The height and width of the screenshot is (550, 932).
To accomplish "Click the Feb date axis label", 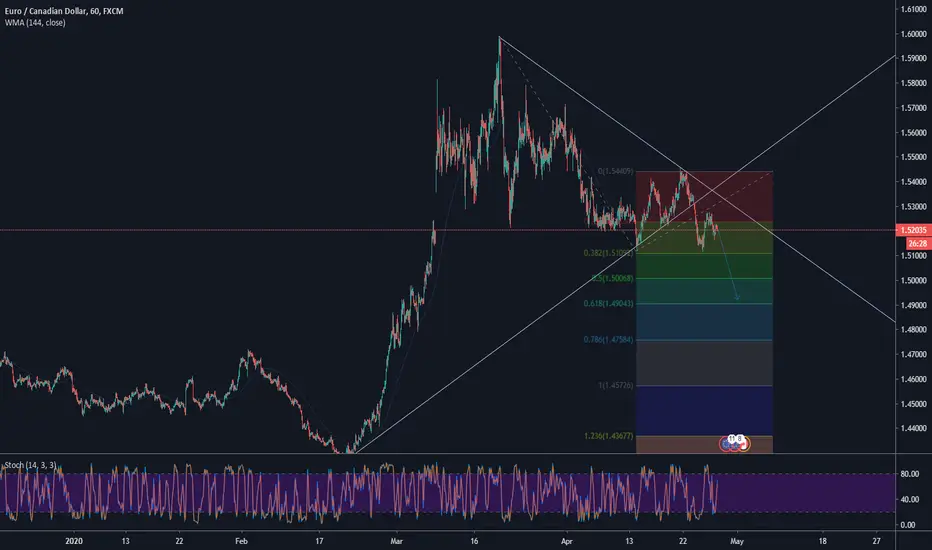I will coord(241,541).
